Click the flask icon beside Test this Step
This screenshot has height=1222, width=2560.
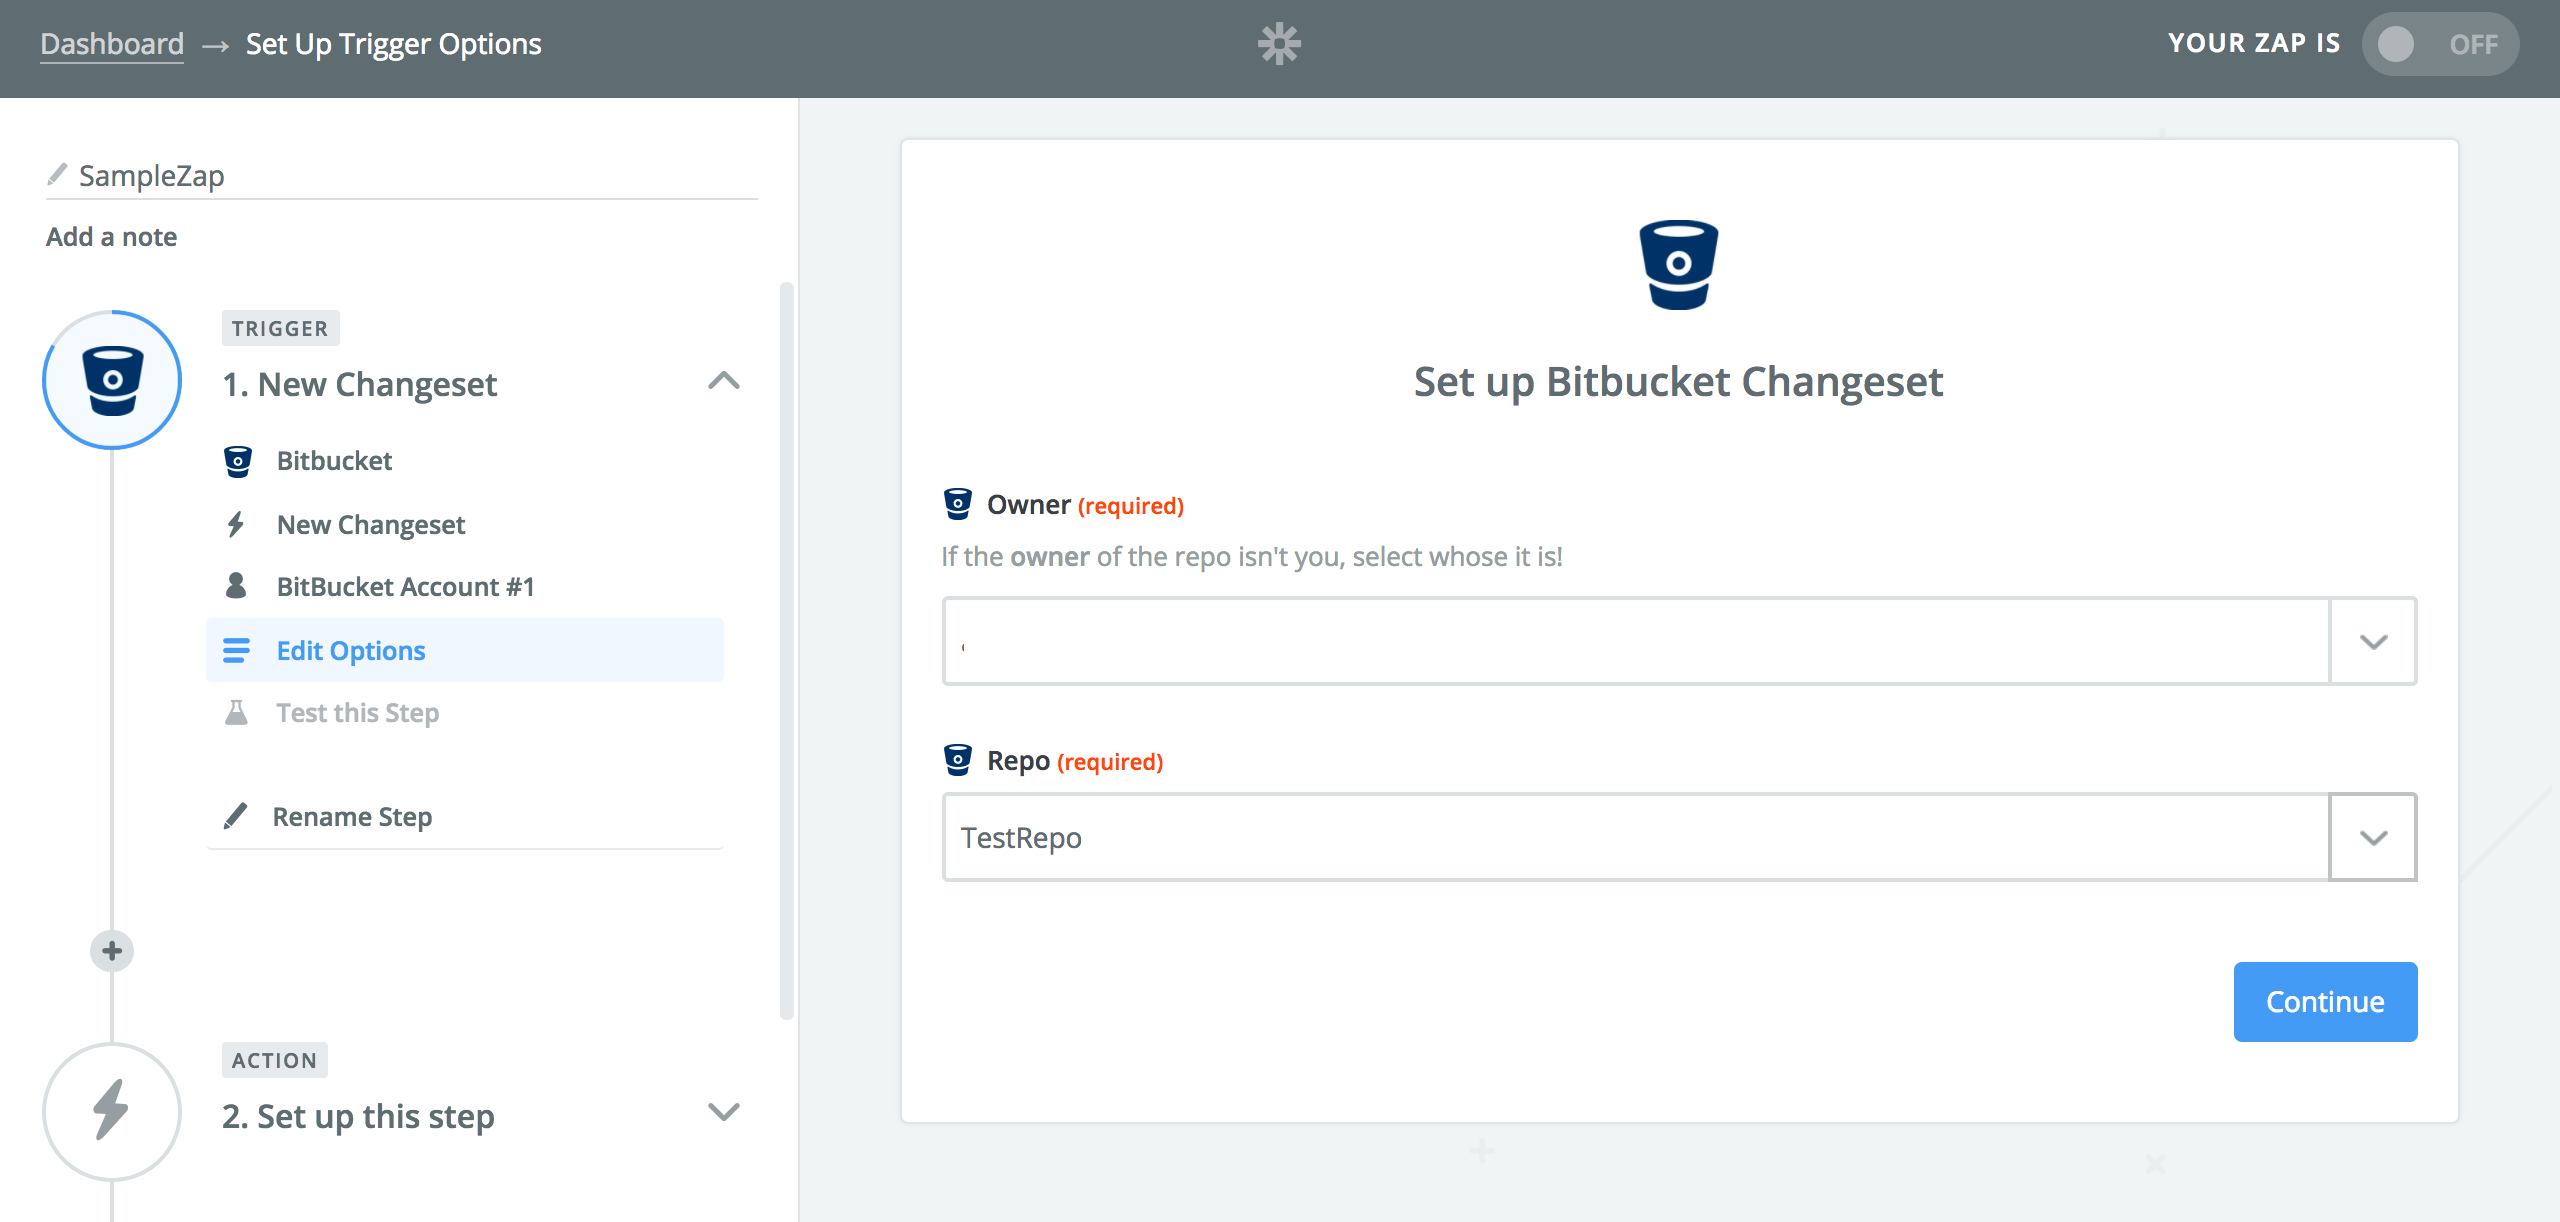click(x=237, y=712)
